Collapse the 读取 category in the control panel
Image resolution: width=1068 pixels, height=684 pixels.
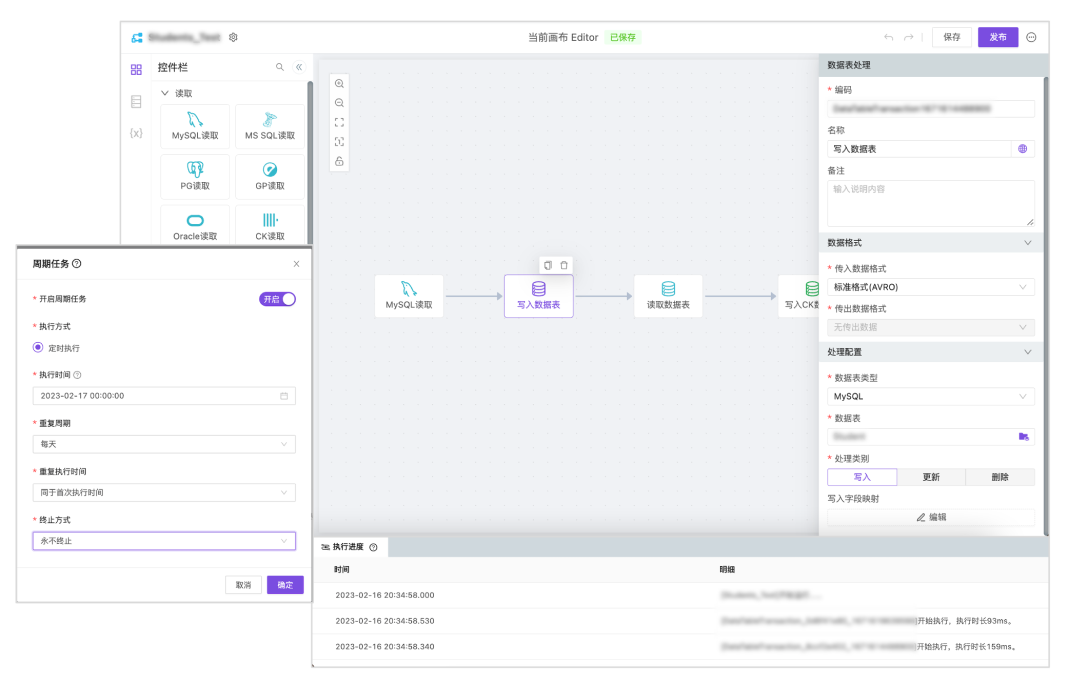point(166,93)
